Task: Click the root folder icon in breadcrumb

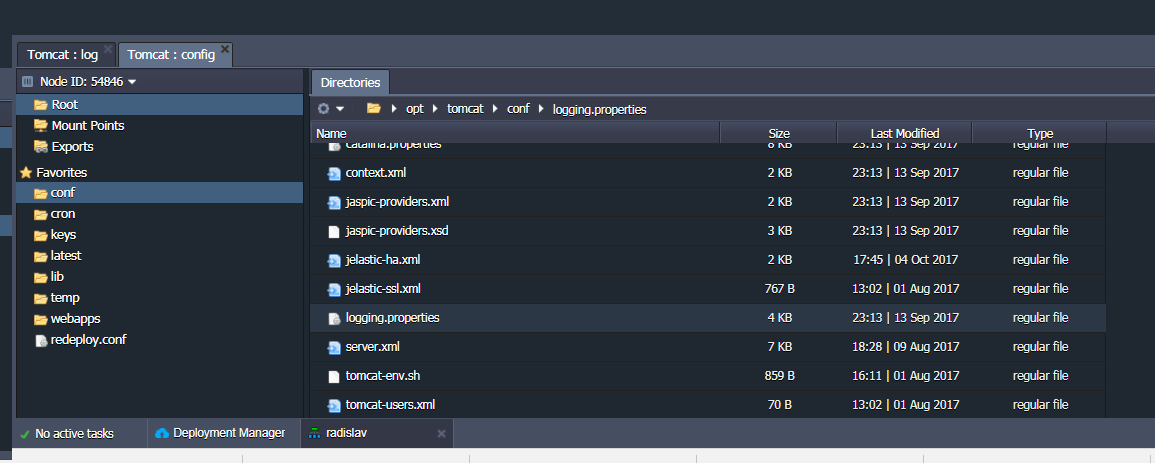Action: tap(373, 109)
